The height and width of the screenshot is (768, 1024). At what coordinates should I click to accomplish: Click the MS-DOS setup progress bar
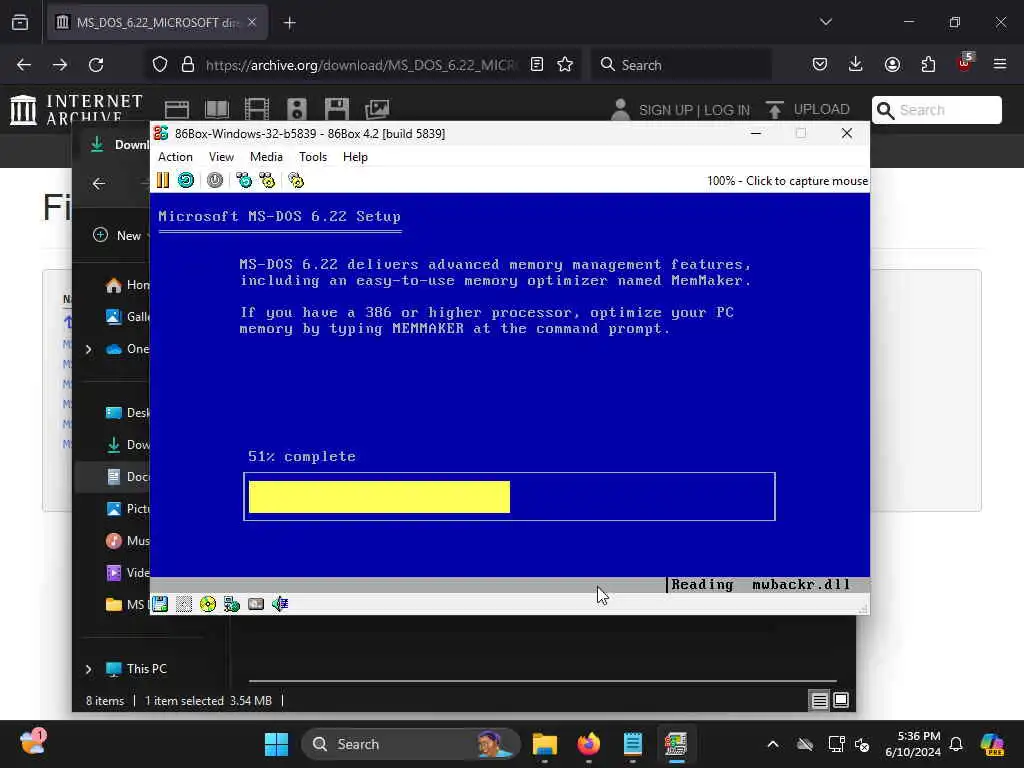(x=509, y=497)
